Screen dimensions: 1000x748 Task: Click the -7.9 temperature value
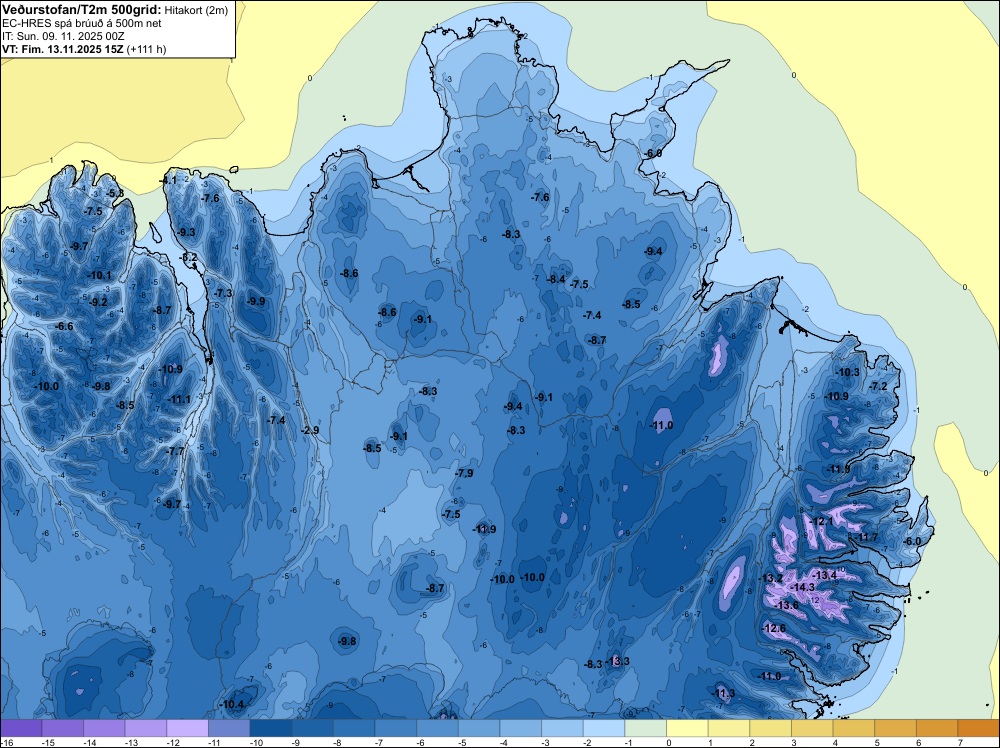coord(464,473)
